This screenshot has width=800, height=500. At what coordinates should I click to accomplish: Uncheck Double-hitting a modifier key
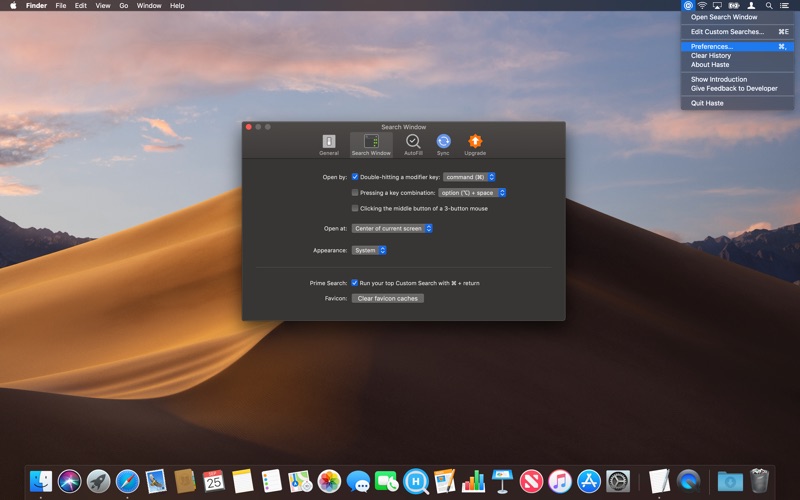click(x=355, y=177)
